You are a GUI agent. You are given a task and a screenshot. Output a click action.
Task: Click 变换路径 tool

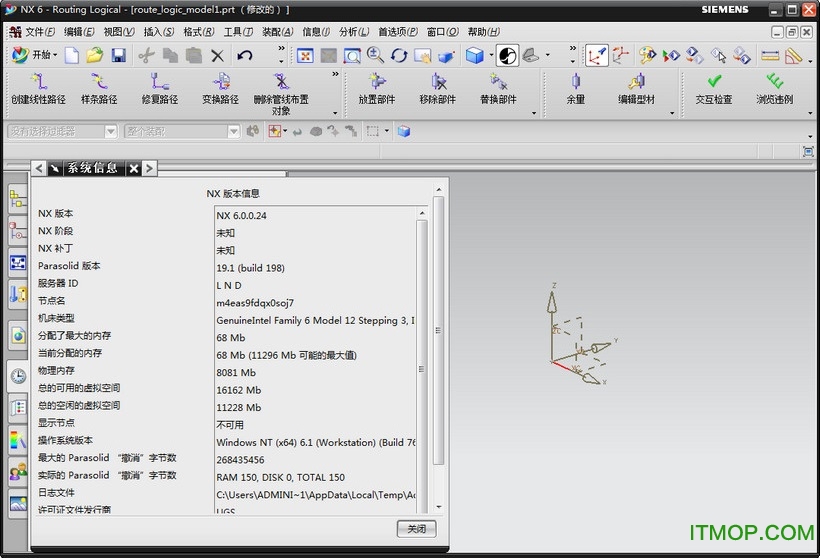tap(221, 89)
